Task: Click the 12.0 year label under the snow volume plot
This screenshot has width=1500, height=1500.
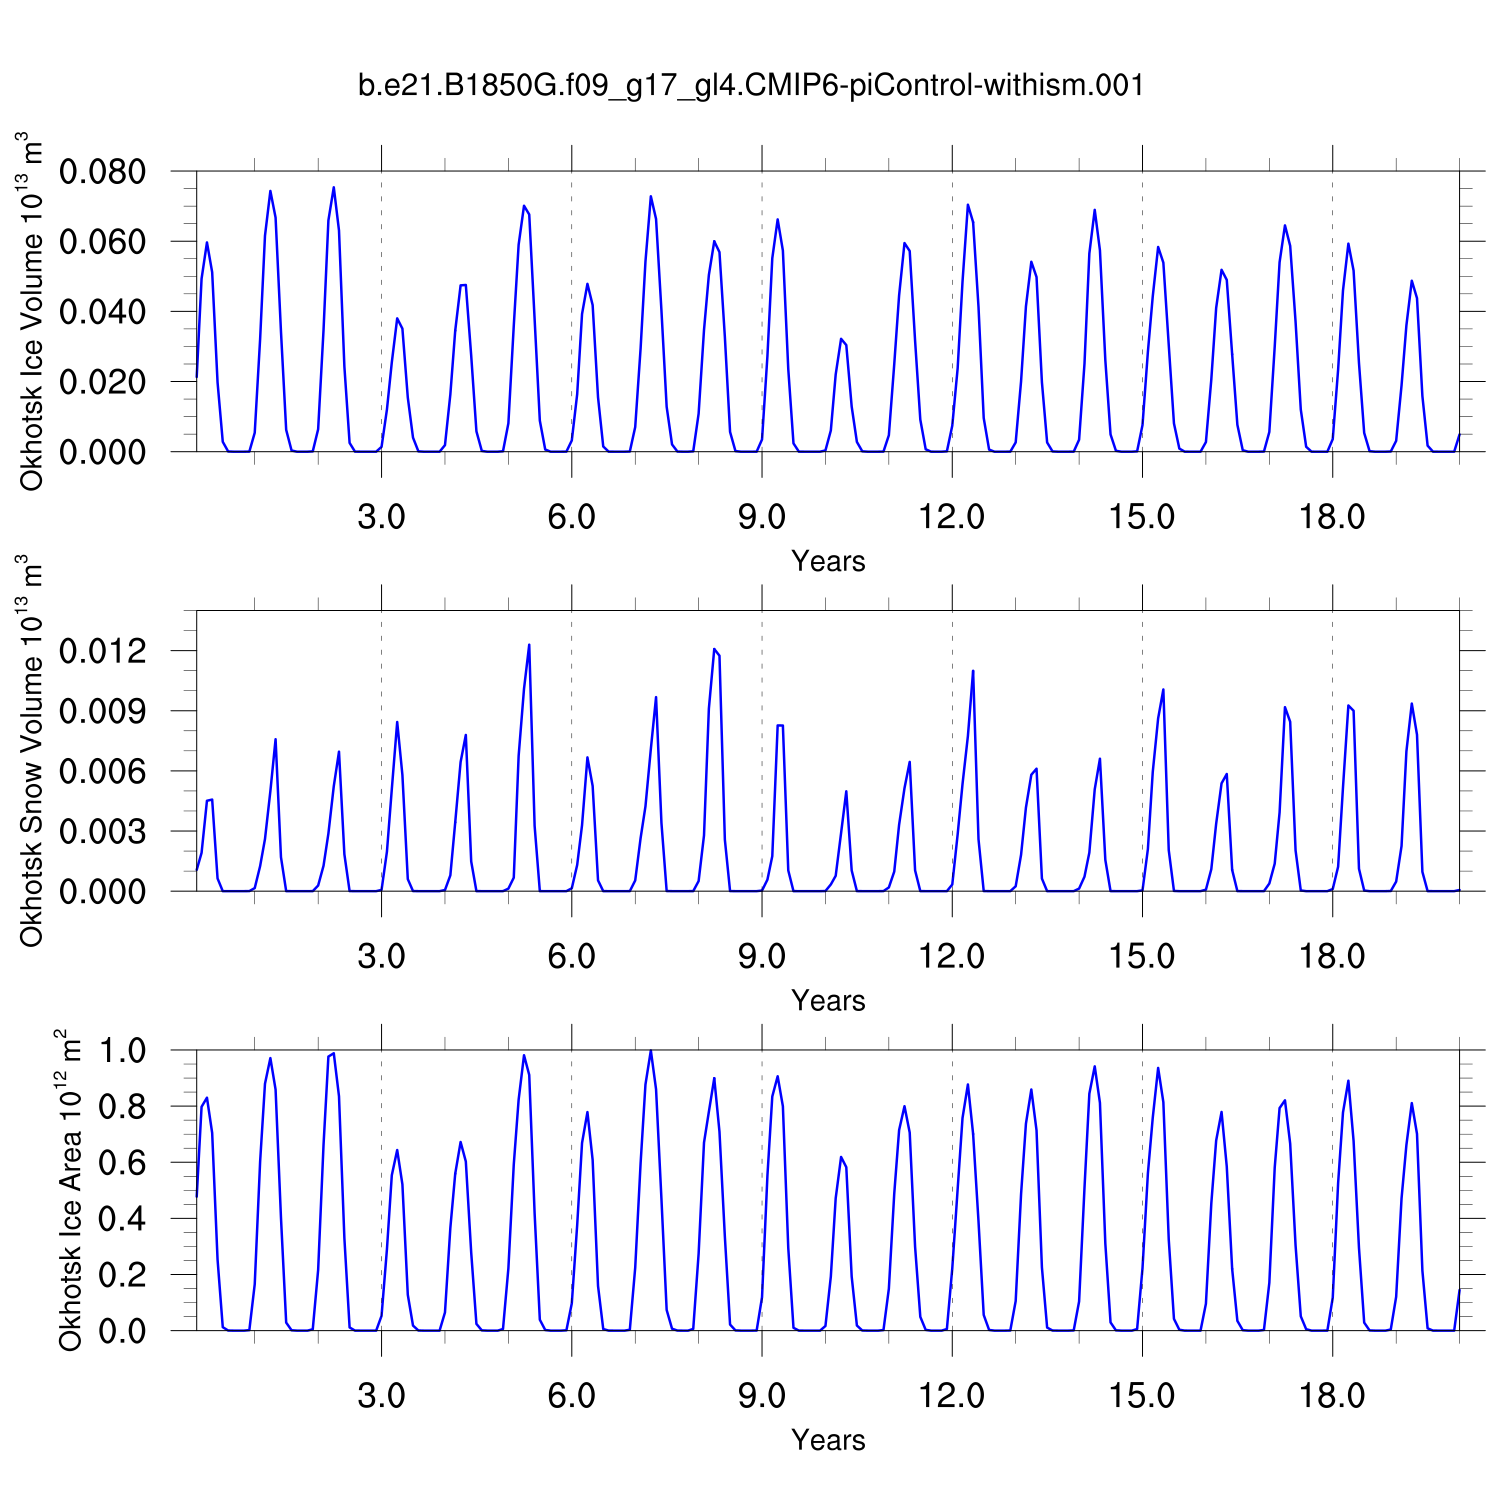Action: pyautogui.click(x=952, y=956)
